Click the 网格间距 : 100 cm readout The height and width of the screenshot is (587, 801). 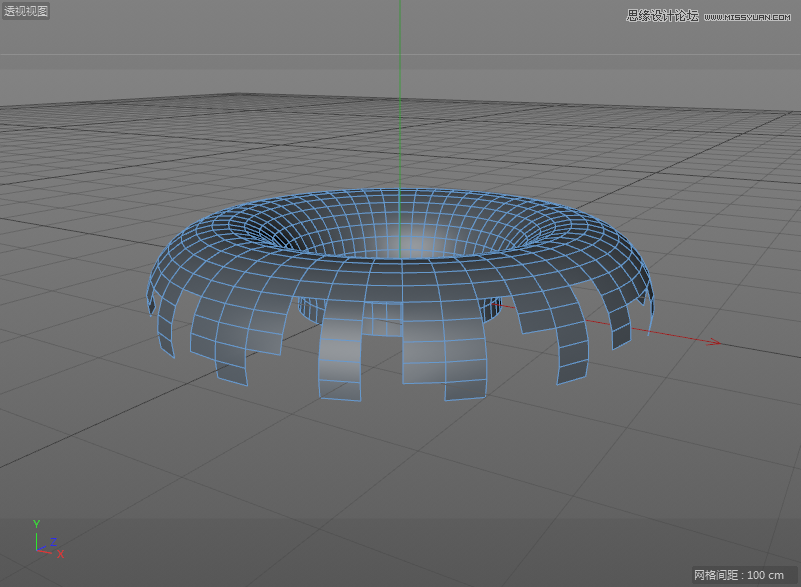(739, 575)
